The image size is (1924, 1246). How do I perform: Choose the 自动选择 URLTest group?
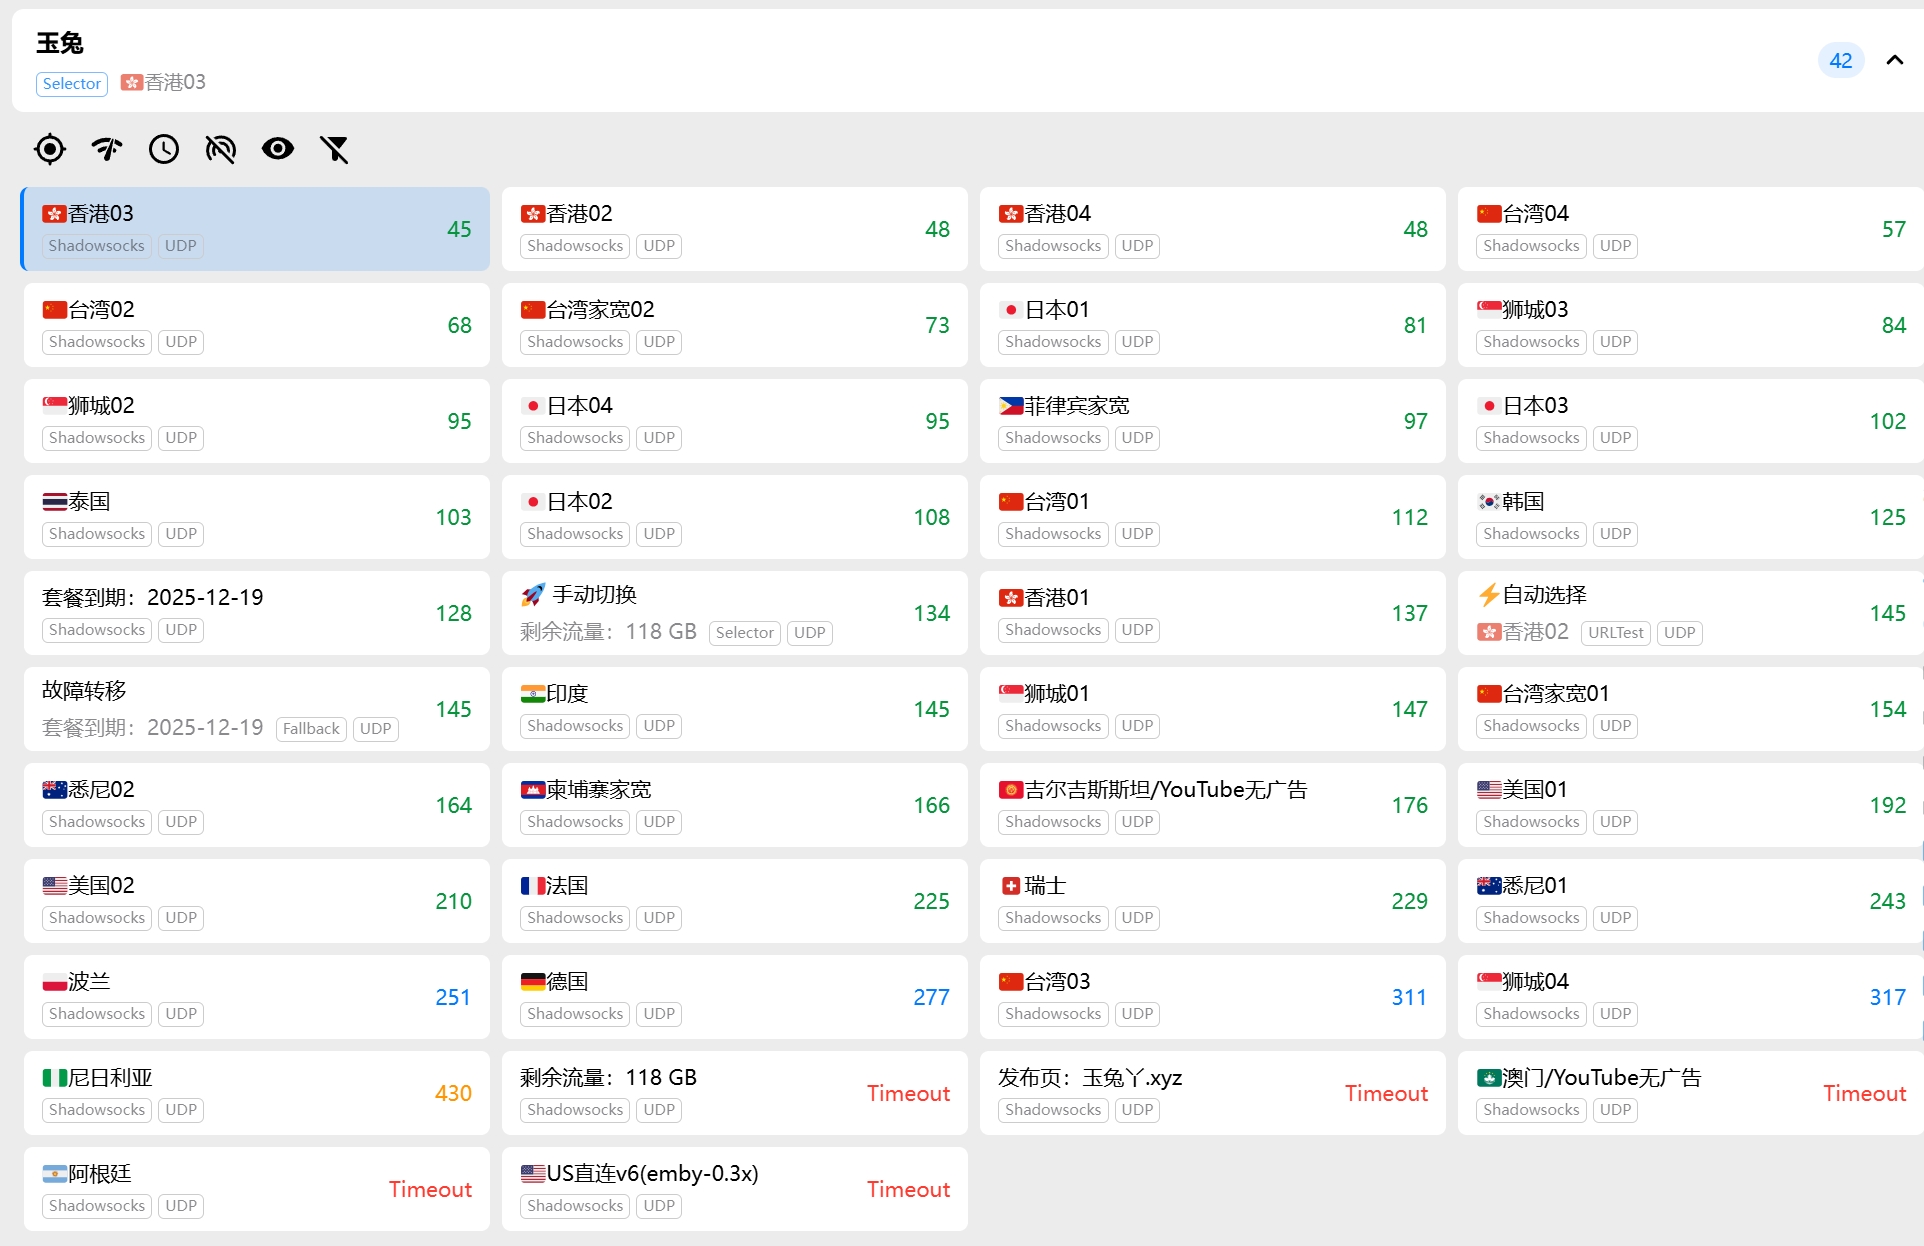tap(1690, 612)
